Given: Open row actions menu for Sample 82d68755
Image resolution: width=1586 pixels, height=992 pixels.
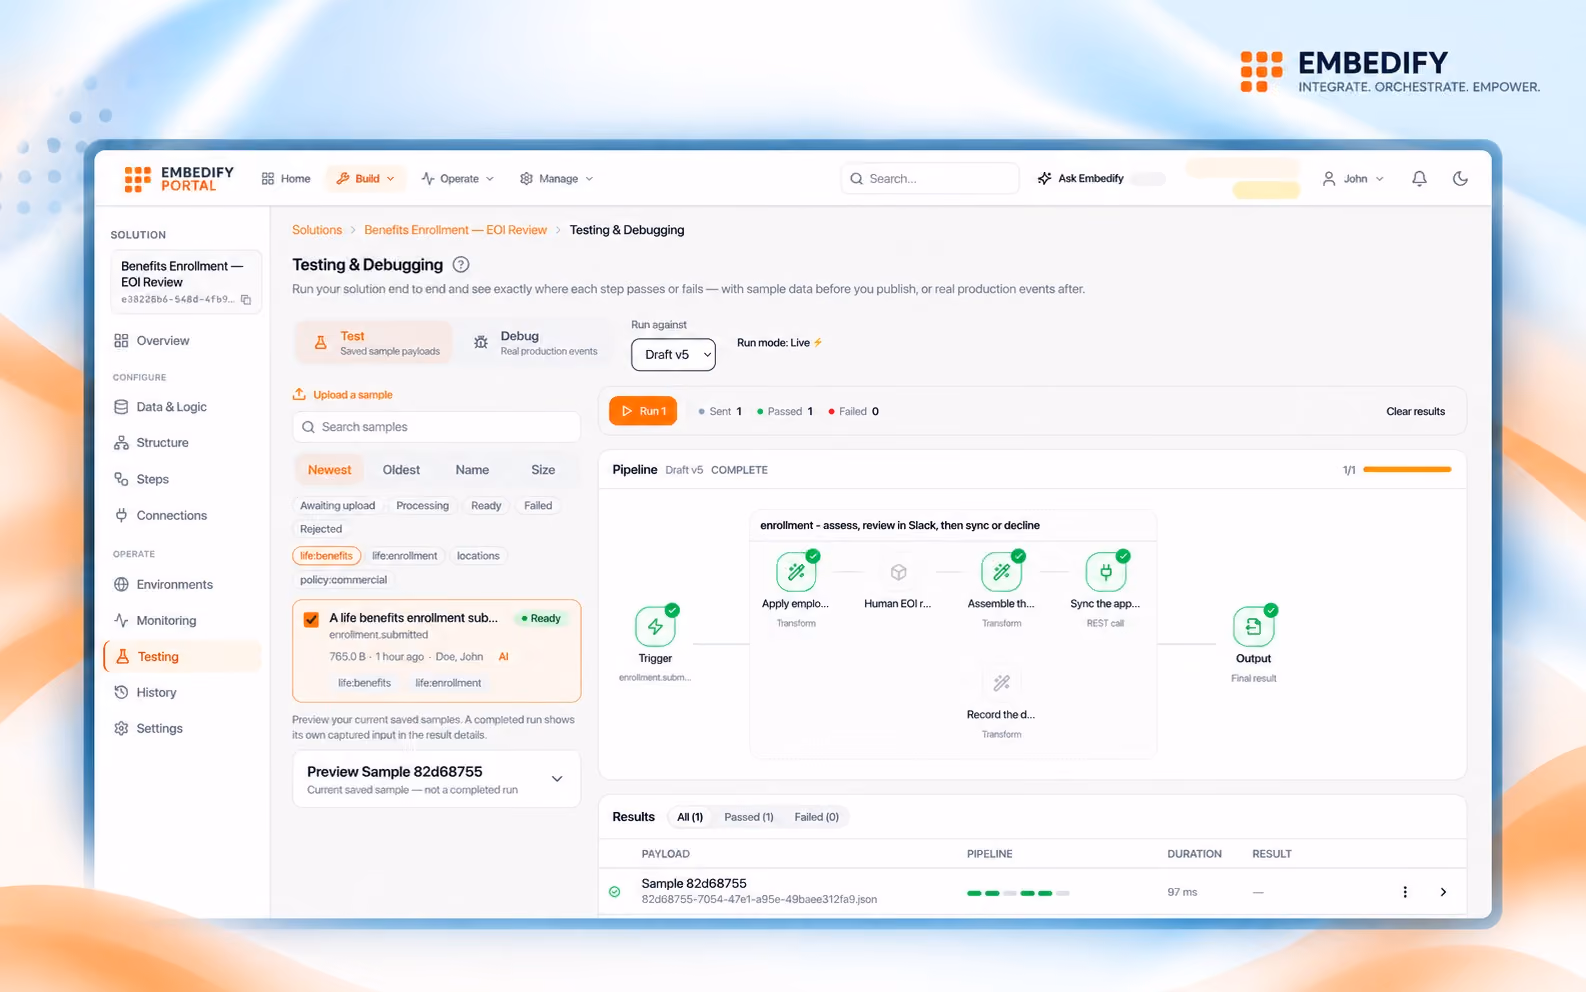Looking at the screenshot, I should [1405, 892].
